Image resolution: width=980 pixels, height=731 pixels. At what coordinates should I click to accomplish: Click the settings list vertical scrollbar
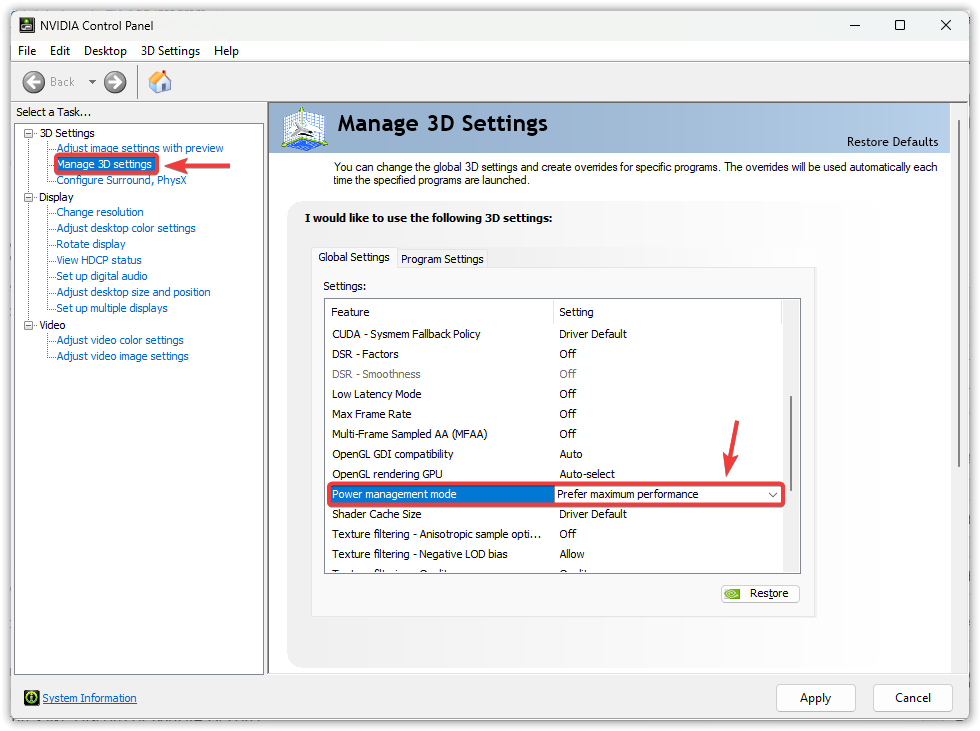790,440
